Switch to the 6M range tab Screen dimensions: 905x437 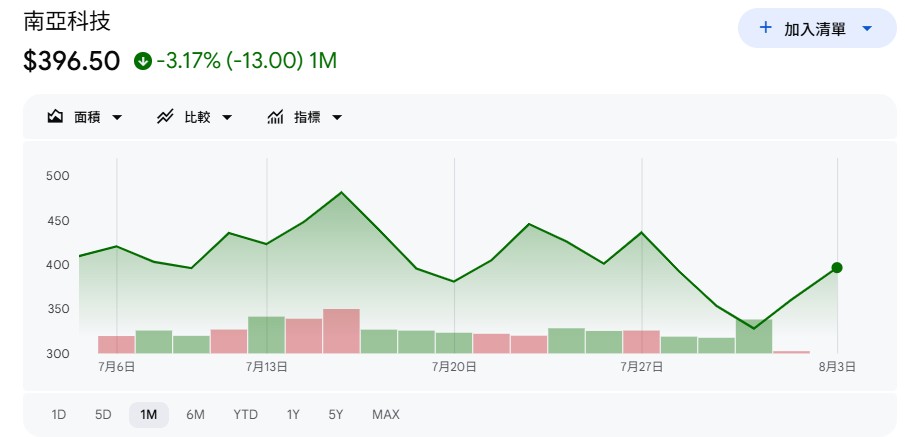click(195, 414)
